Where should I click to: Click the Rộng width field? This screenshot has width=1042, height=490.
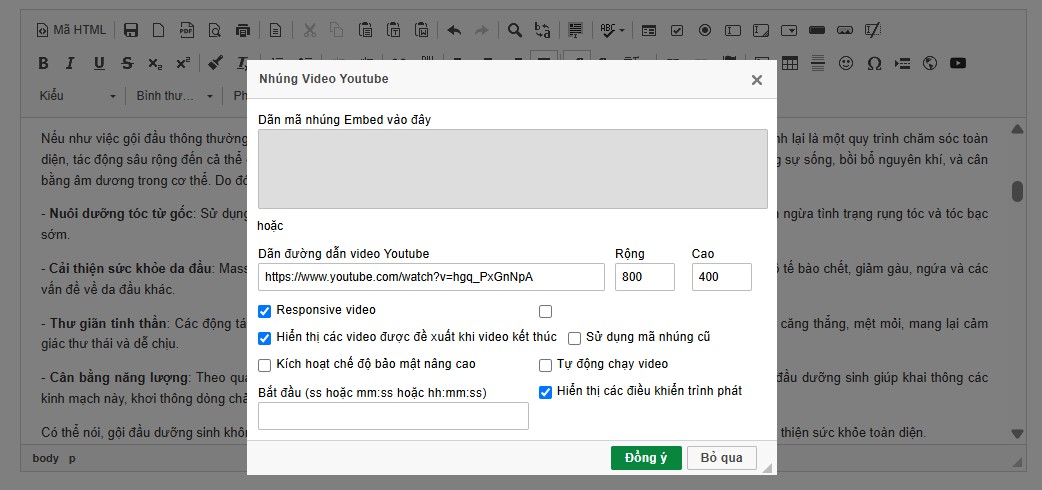click(x=645, y=277)
